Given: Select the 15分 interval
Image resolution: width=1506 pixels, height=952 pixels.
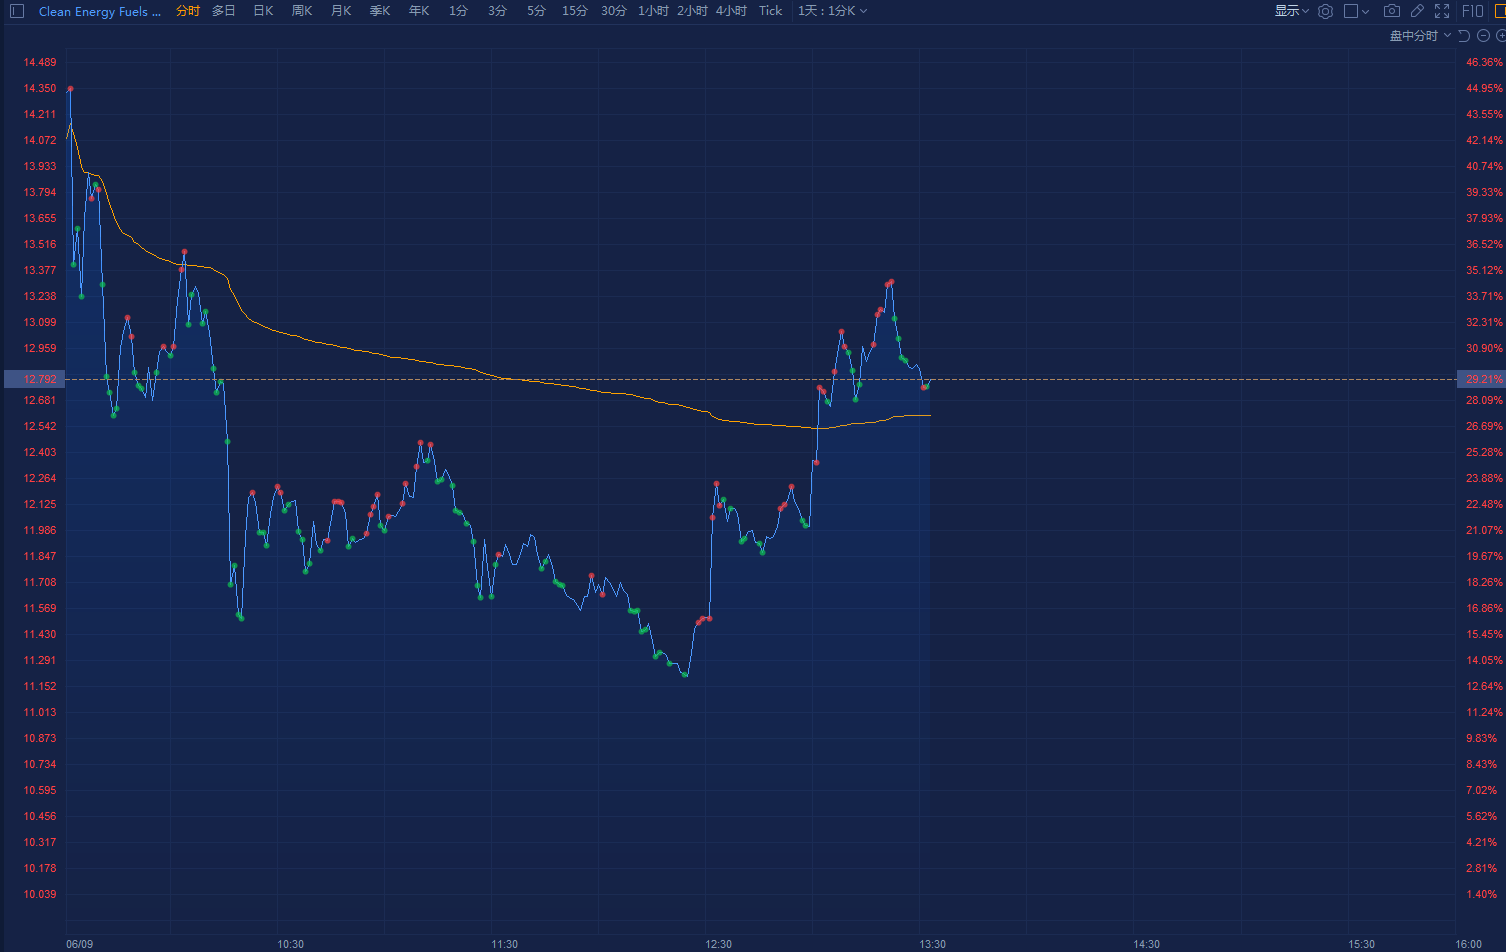Looking at the screenshot, I should (575, 11).
